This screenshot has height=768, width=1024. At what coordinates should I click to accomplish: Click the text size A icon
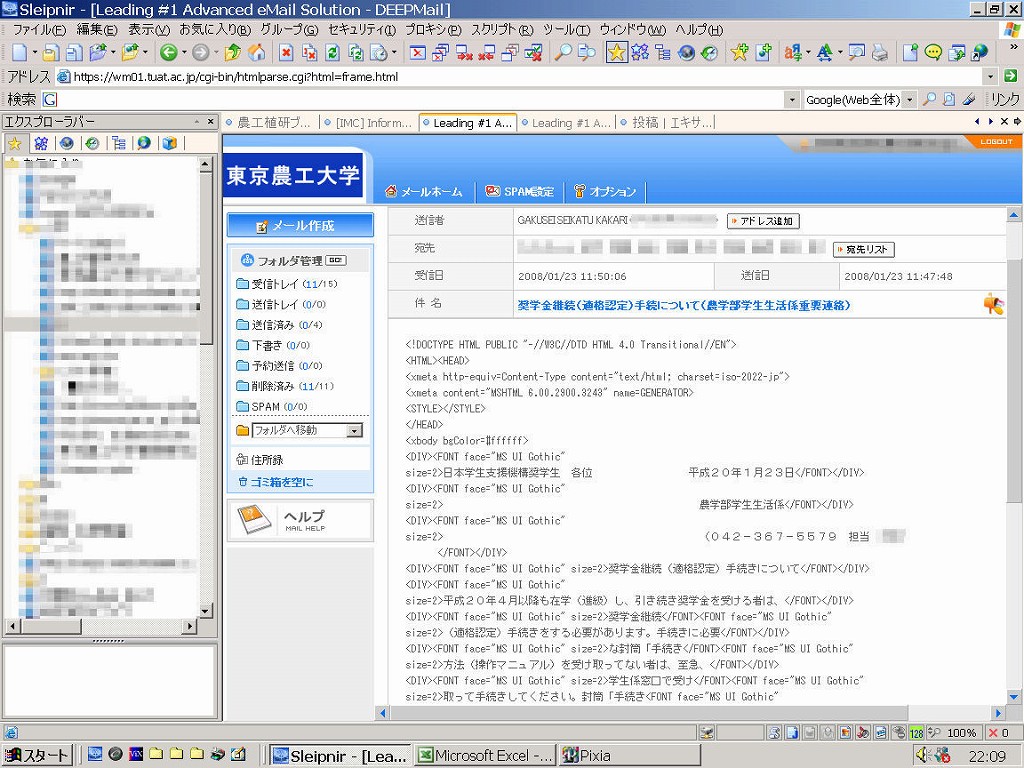click(824, 52)
